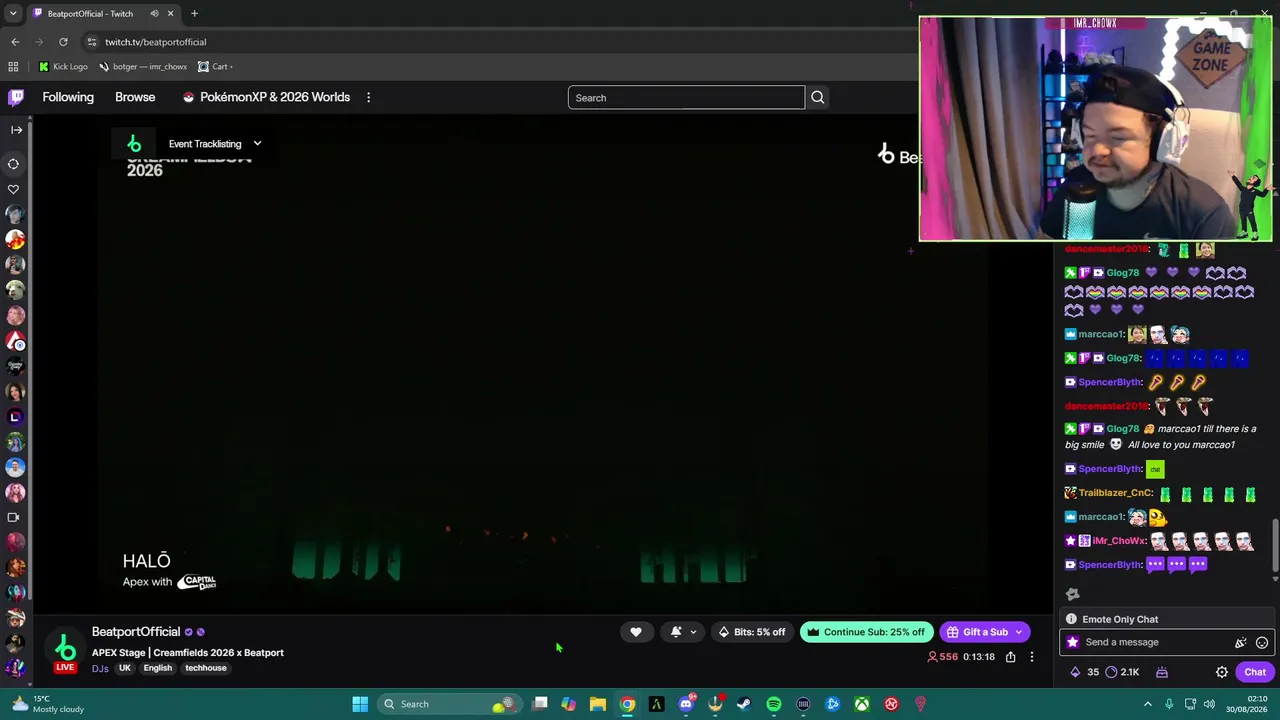Open the tab search dropdown arrow
The image size is (1280, 720).
(13, 14)
